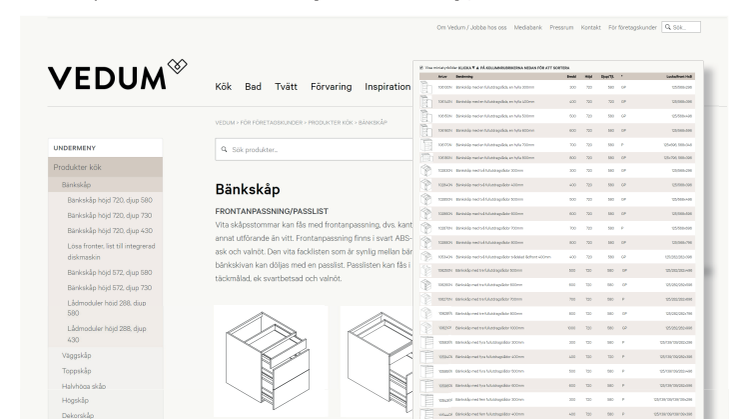Select Toppskåp in the sidebar
Image resolution: width=746 pixels, height=419 pixels.
[76, 370]
